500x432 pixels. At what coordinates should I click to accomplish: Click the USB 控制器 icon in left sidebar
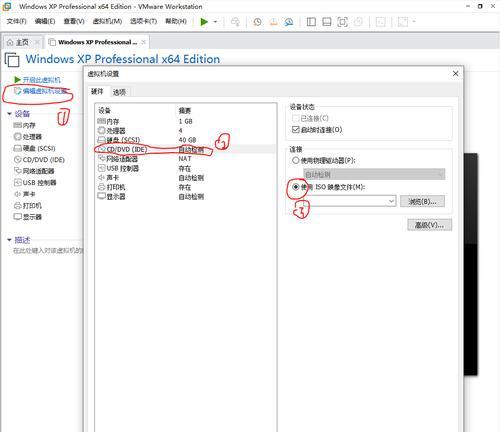click(17, 182)
